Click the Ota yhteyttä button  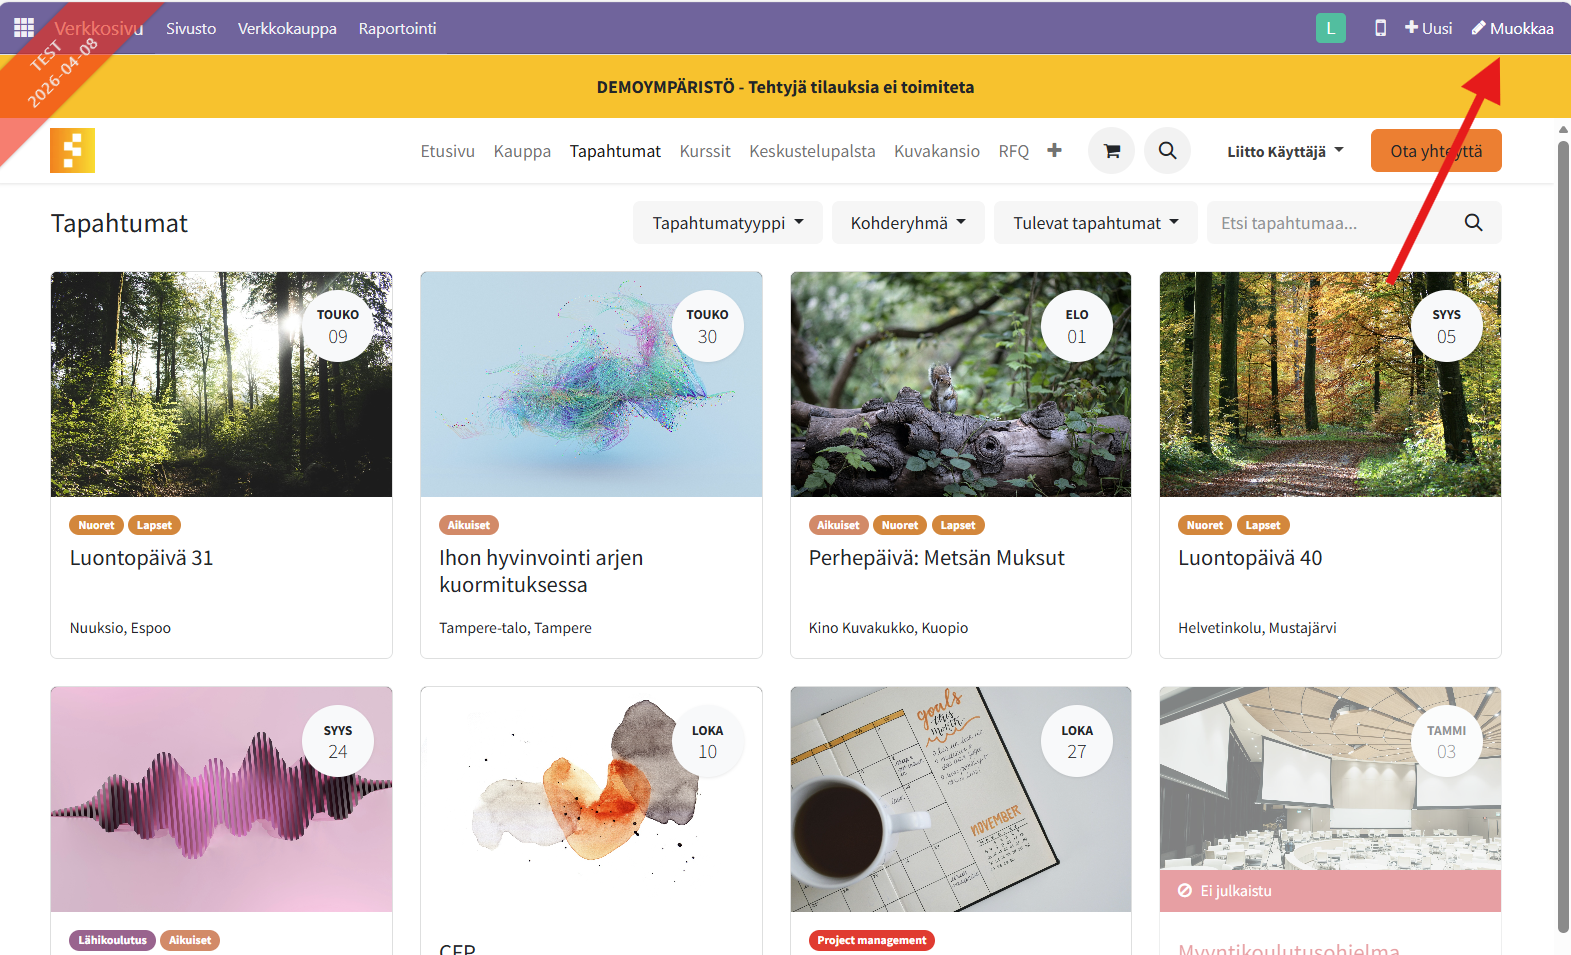pyautogui.click(x=1435, y=151)
